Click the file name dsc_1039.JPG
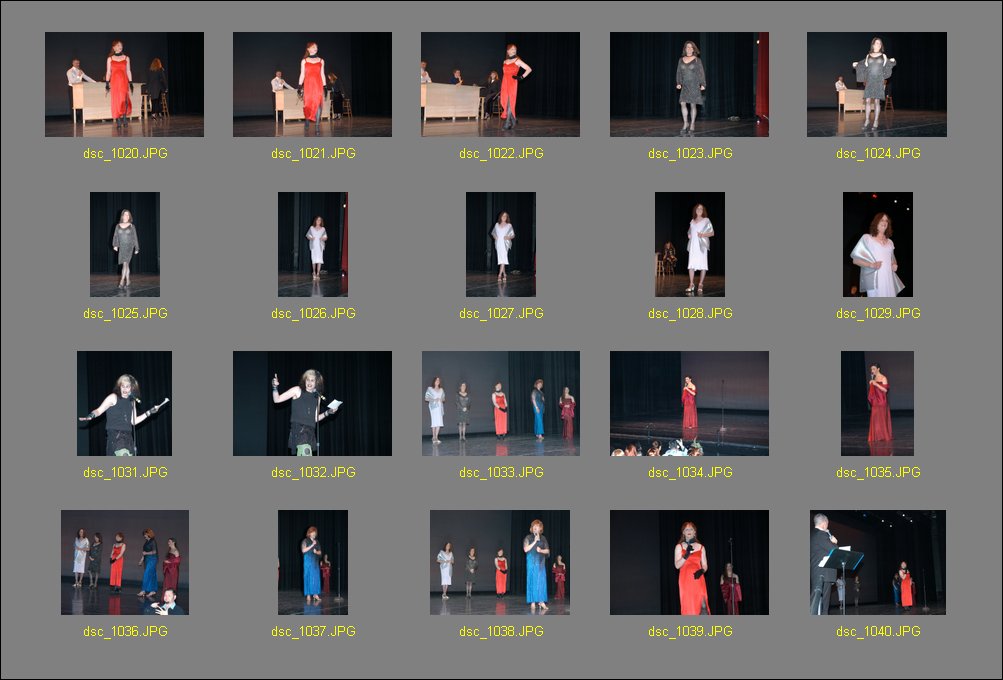The width and height of the screenshot is (1003, 680). pos(690,631)
